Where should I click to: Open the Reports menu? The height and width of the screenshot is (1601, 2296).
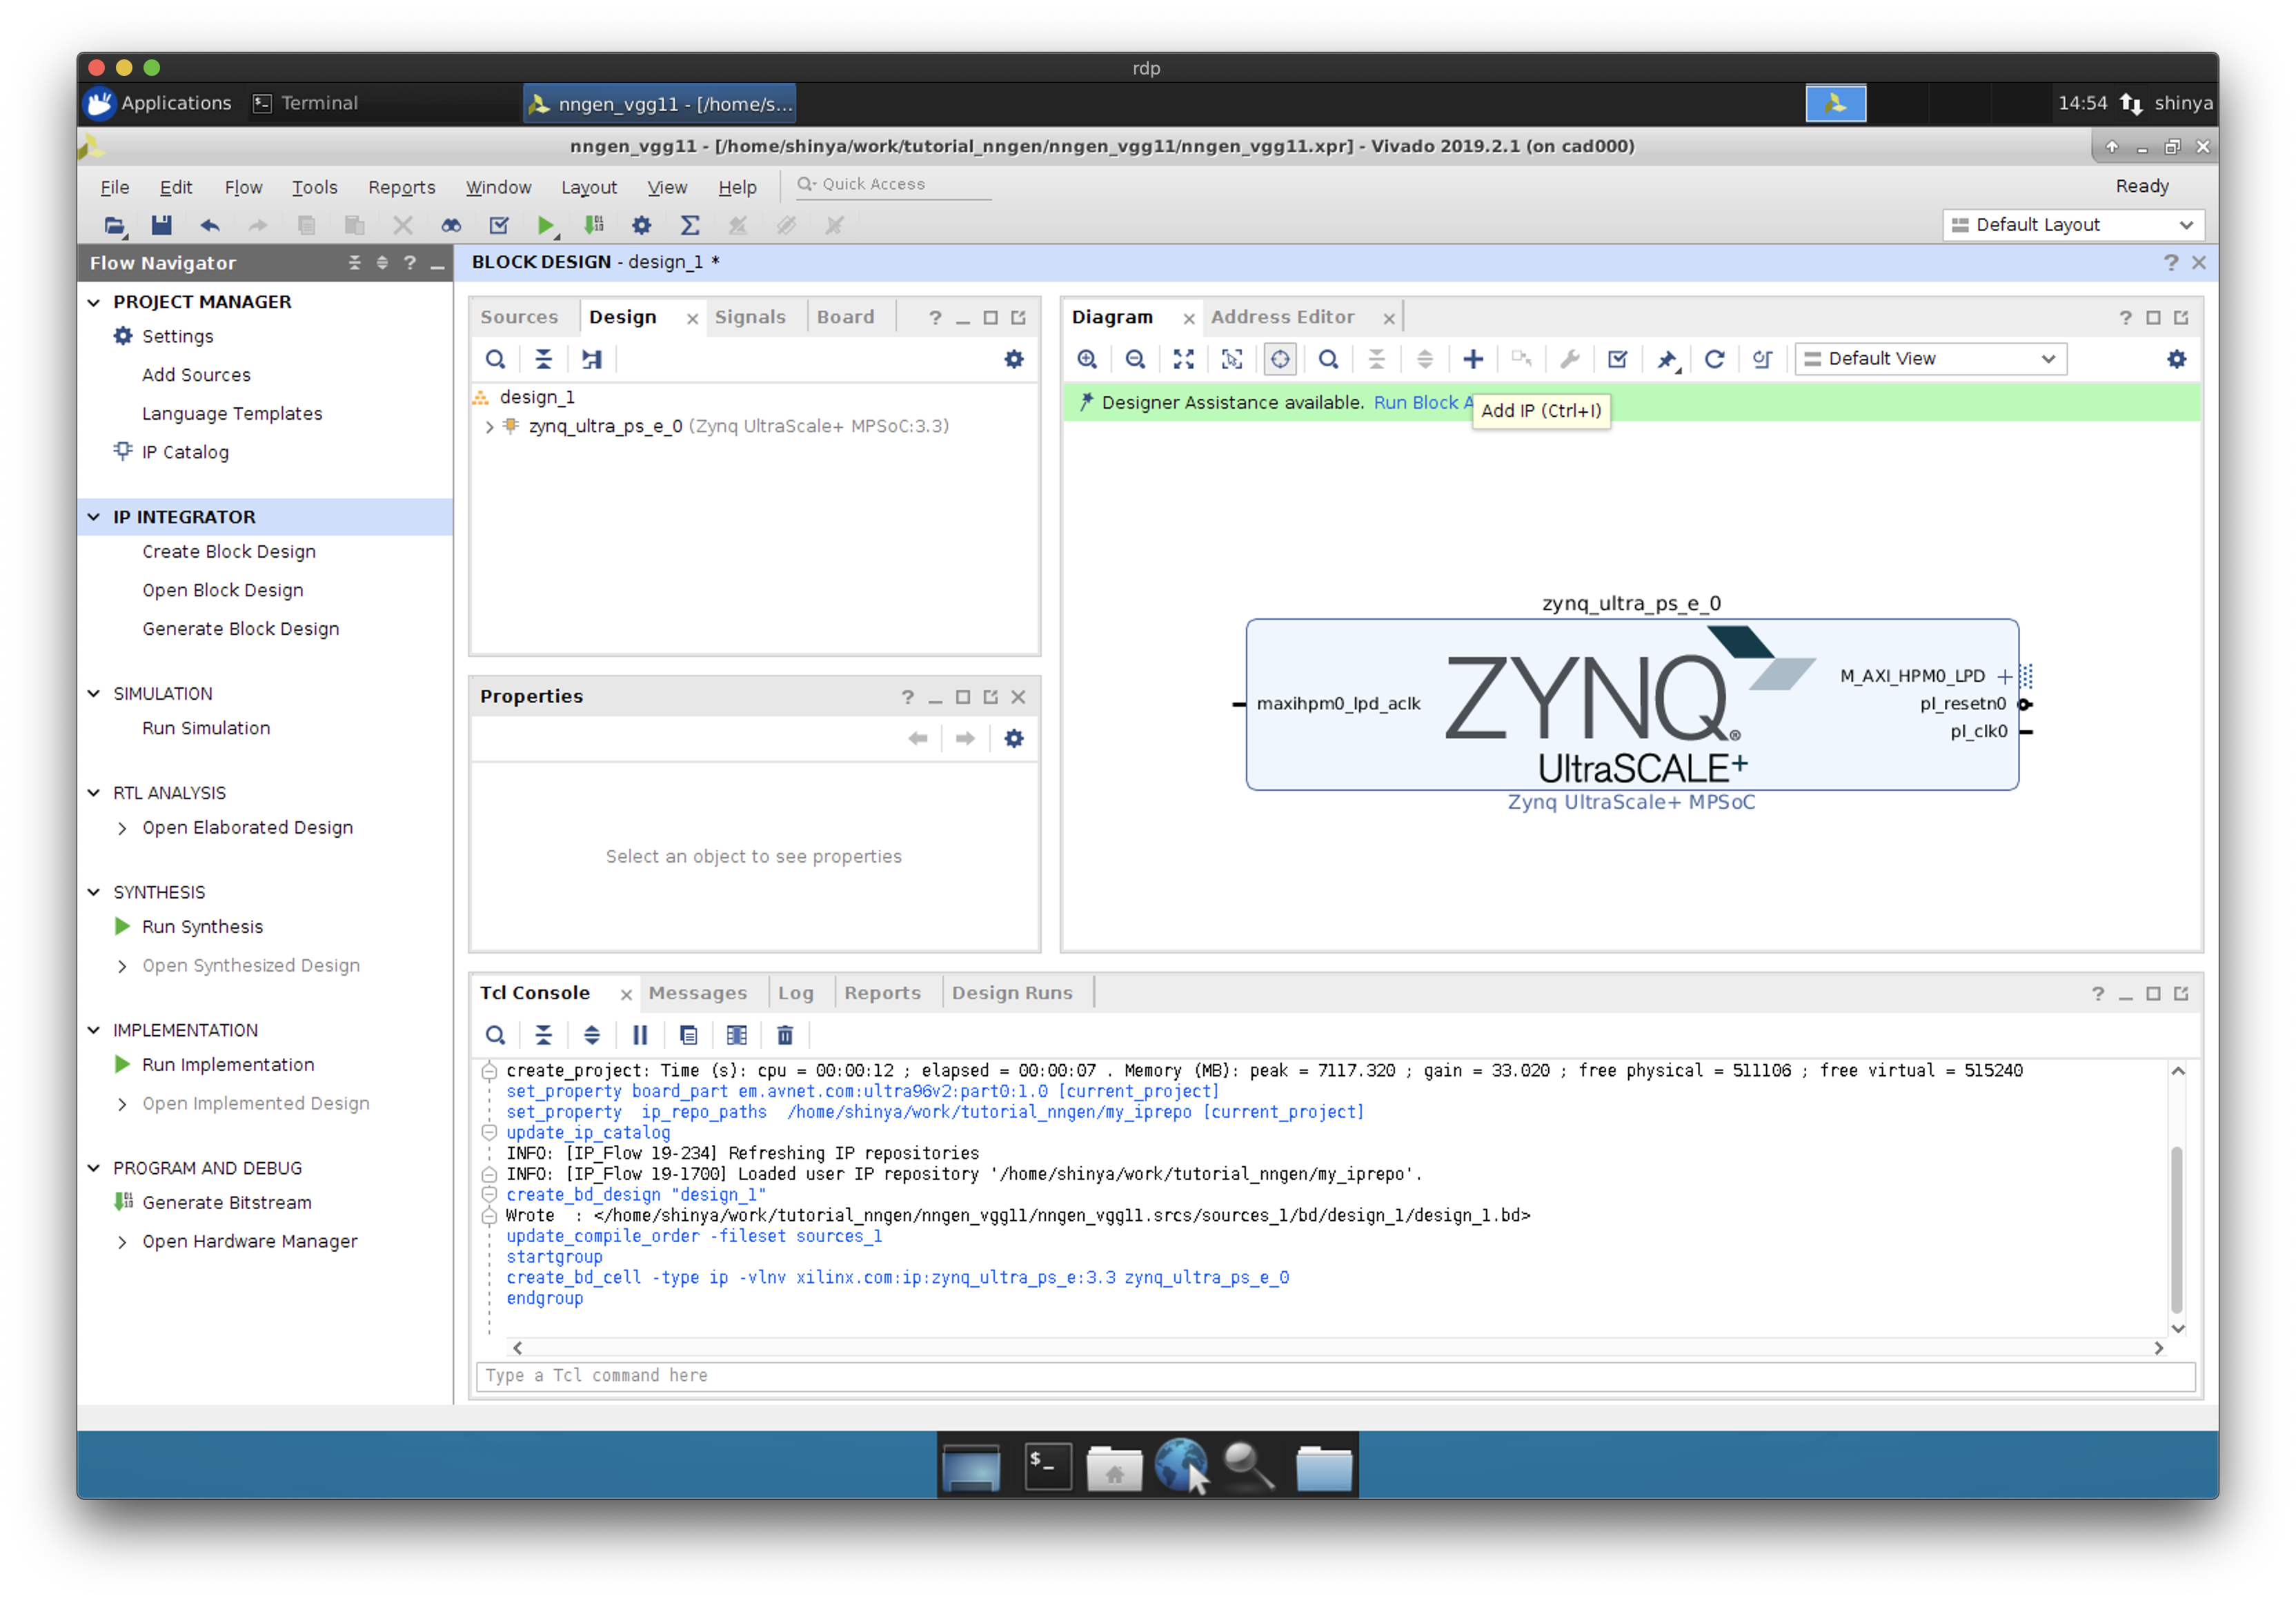tap(401, 187)
